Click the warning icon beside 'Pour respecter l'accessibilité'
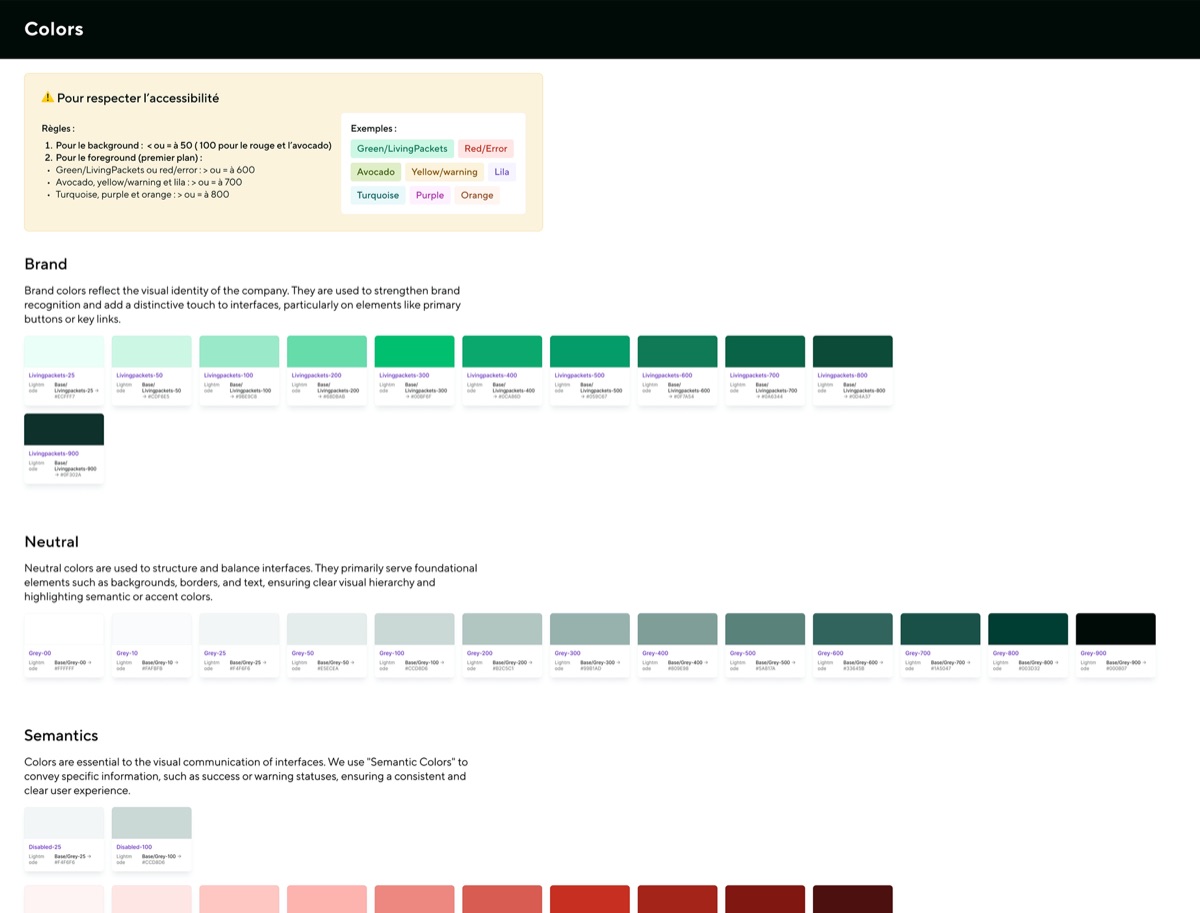Screen dimensions: 1200x913 point(47,98)
